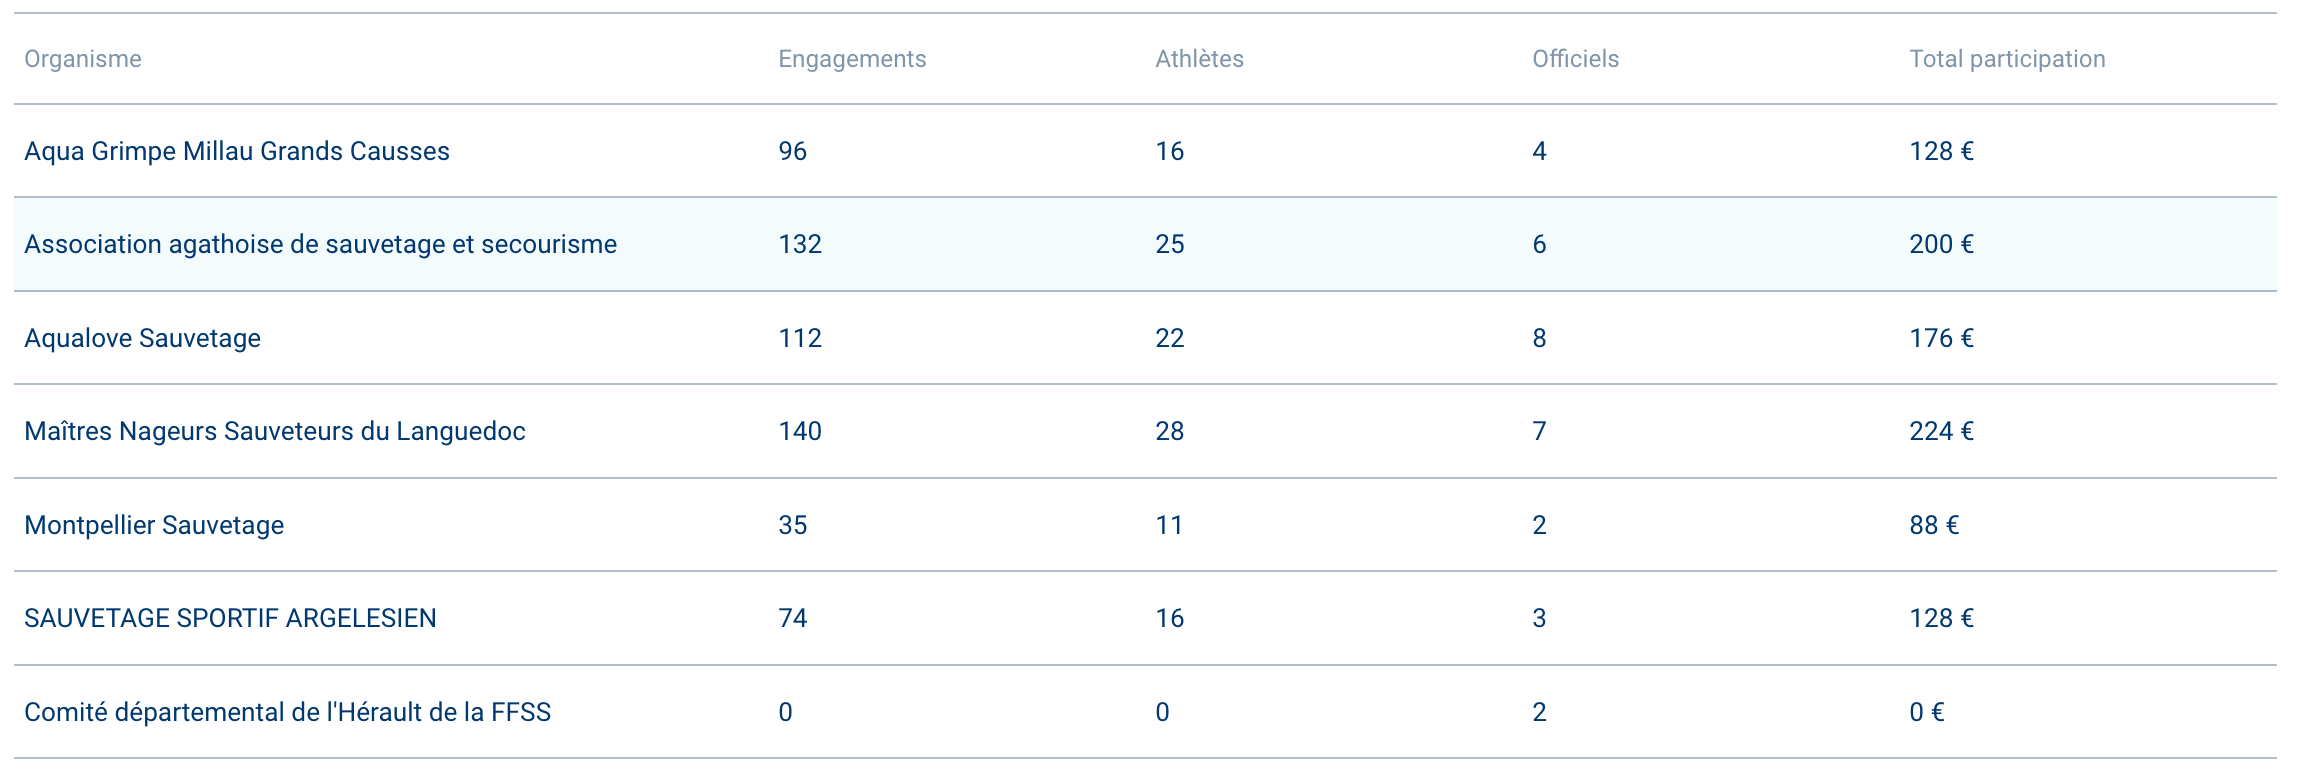Select the 176 € total participation cell
Image resolution: width=2304 pixels, height=778 pixels.
(x=1941, y=338)
